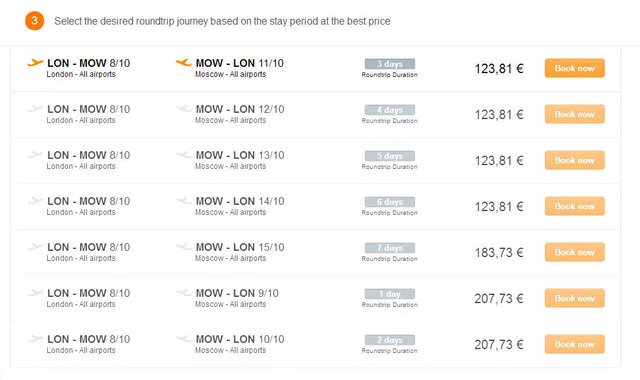Click return plane icon beside MOW - LON 14/10
640x380 pixels.
pyautogui.click(x=184, y=201)
